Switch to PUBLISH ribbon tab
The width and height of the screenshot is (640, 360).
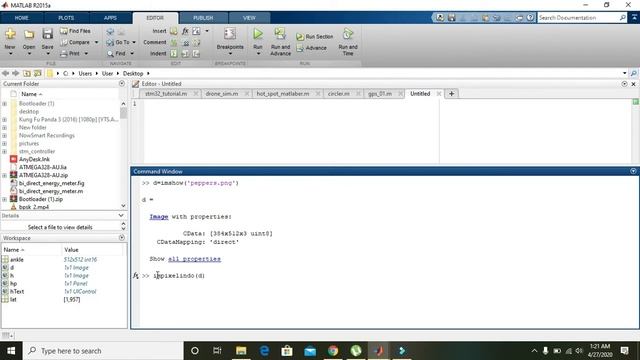203,18
